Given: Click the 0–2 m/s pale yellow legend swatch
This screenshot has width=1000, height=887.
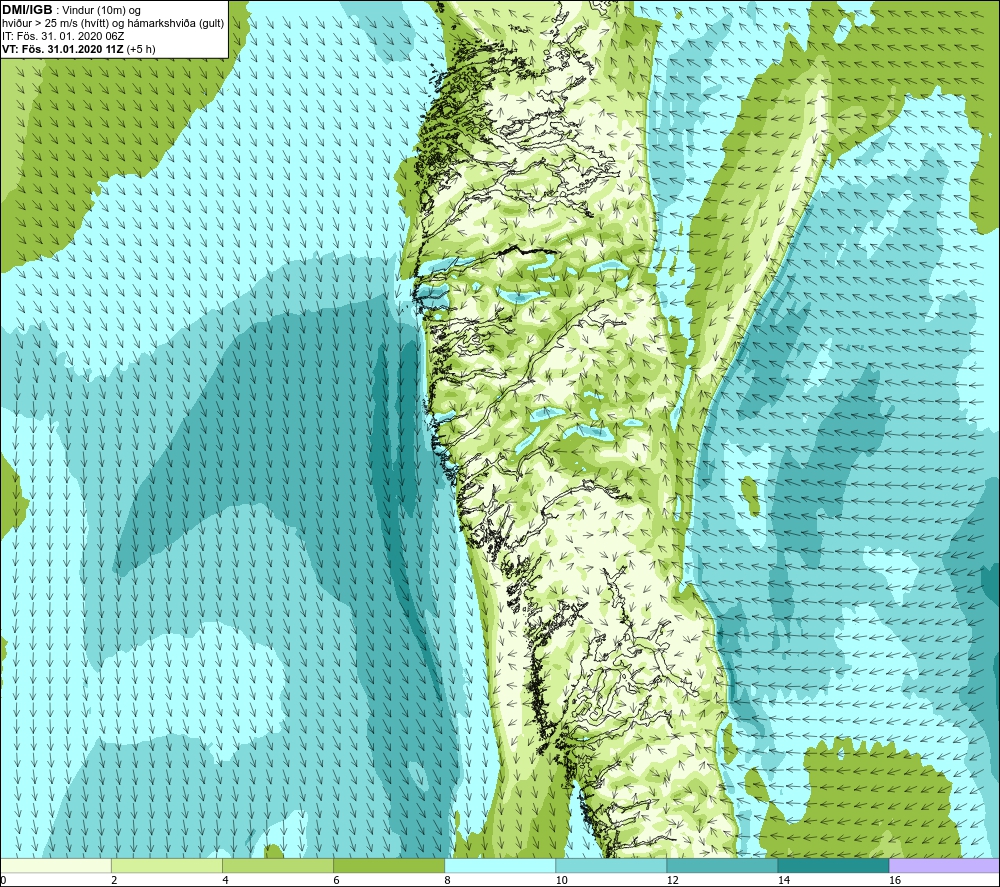Looking at the screenshot, I should pyautogui.click(x=56, y=865).
